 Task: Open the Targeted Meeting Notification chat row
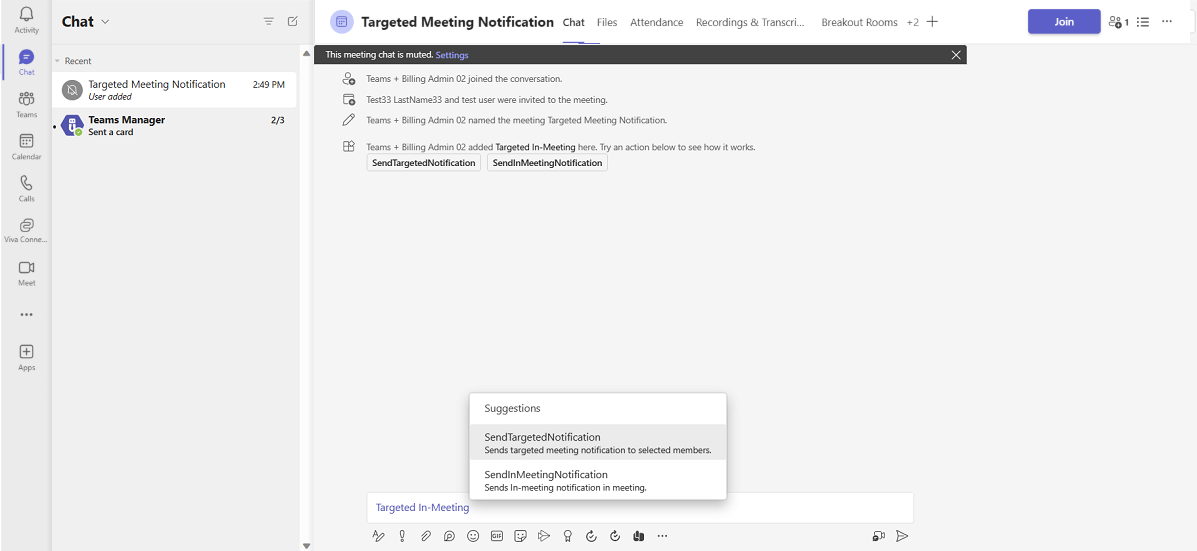pos(175,90)
